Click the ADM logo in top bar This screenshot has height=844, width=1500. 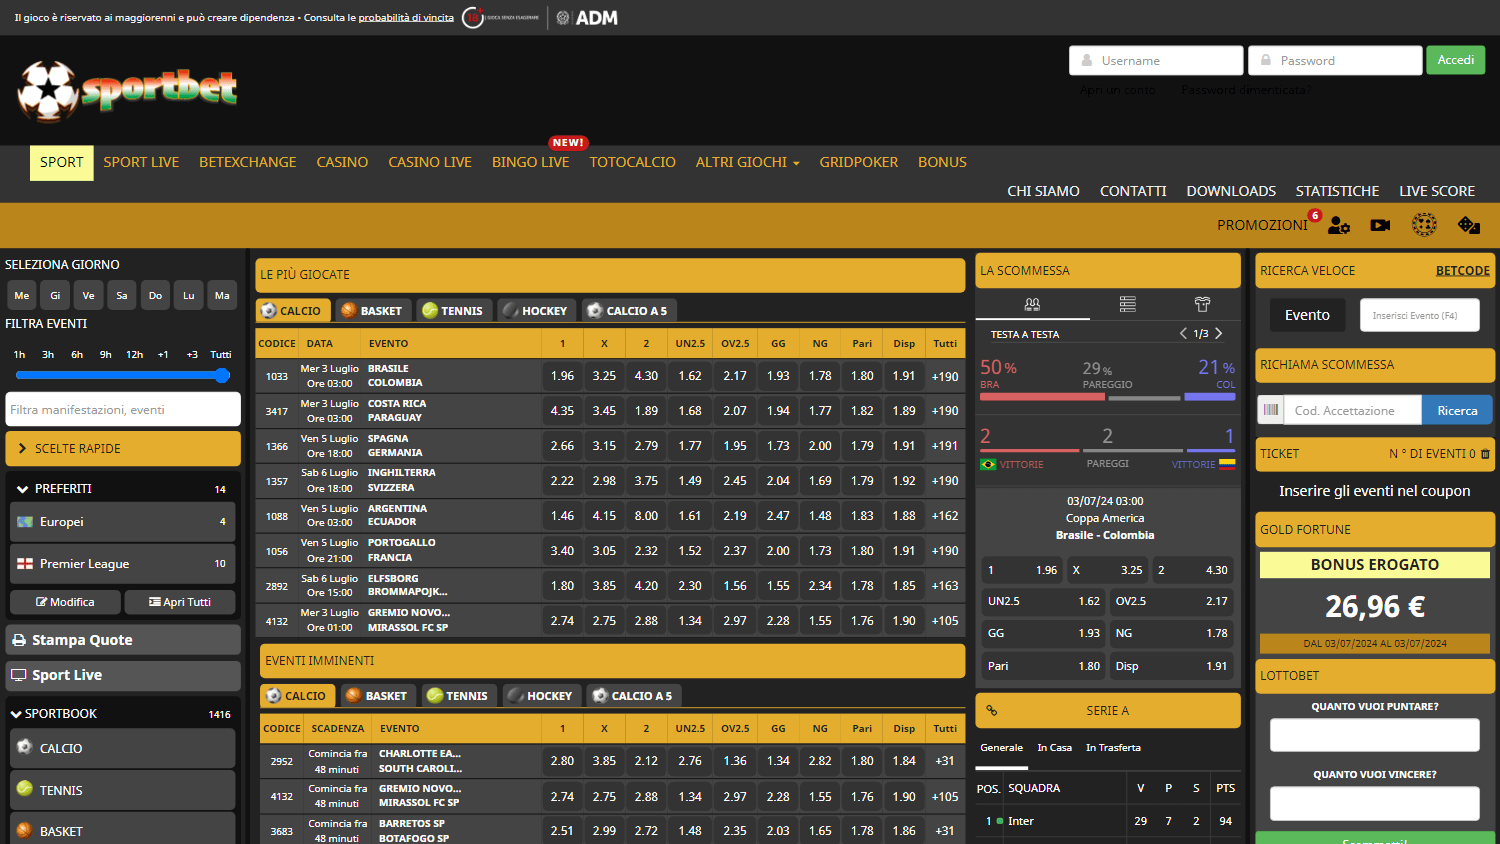(587, 18)
